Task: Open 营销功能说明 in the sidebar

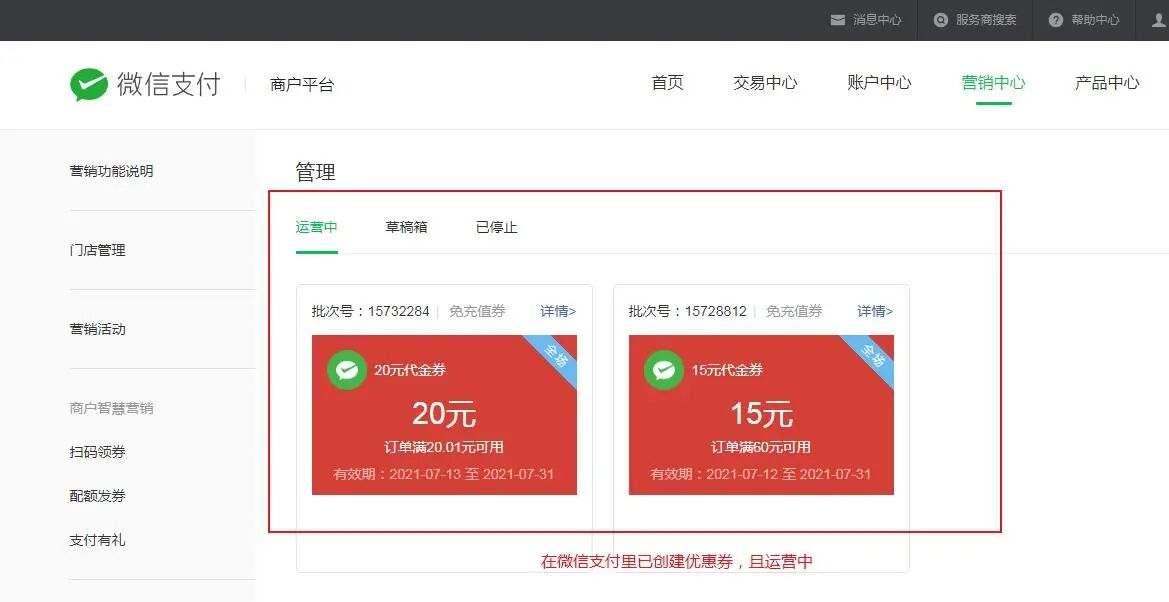Action: click(111, 171)
